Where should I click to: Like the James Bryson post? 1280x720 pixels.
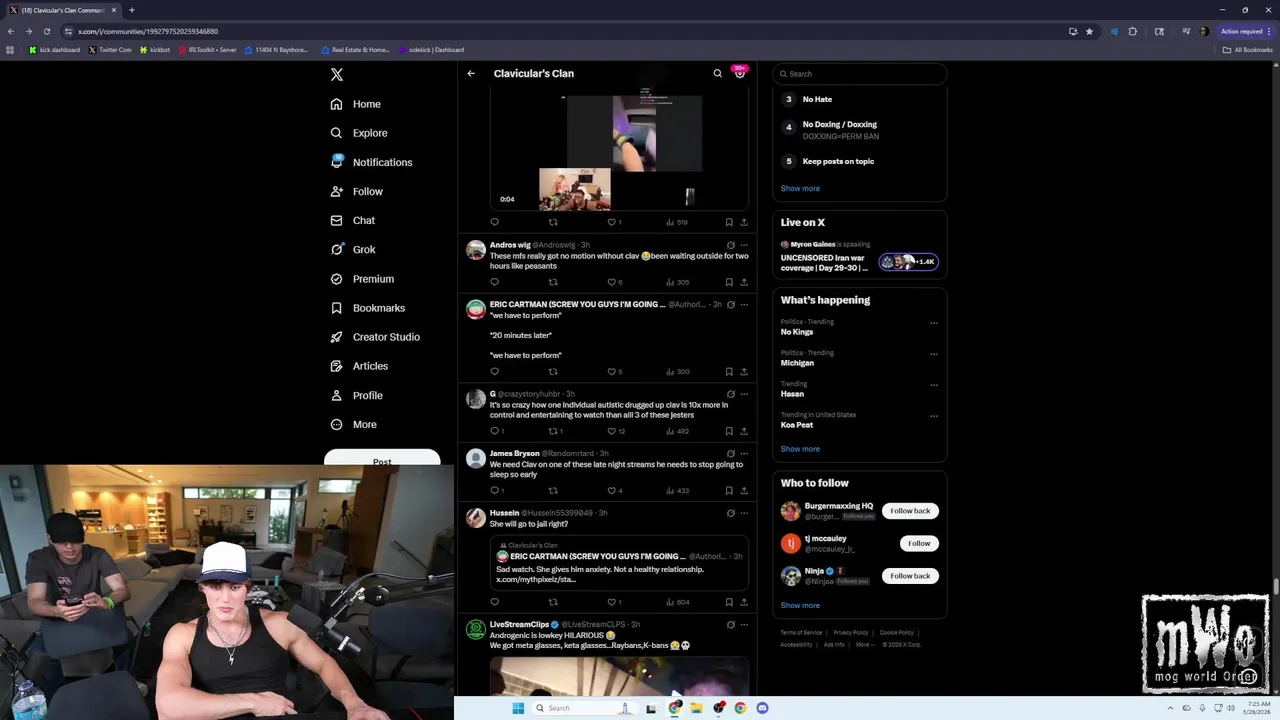pos(611,491)
